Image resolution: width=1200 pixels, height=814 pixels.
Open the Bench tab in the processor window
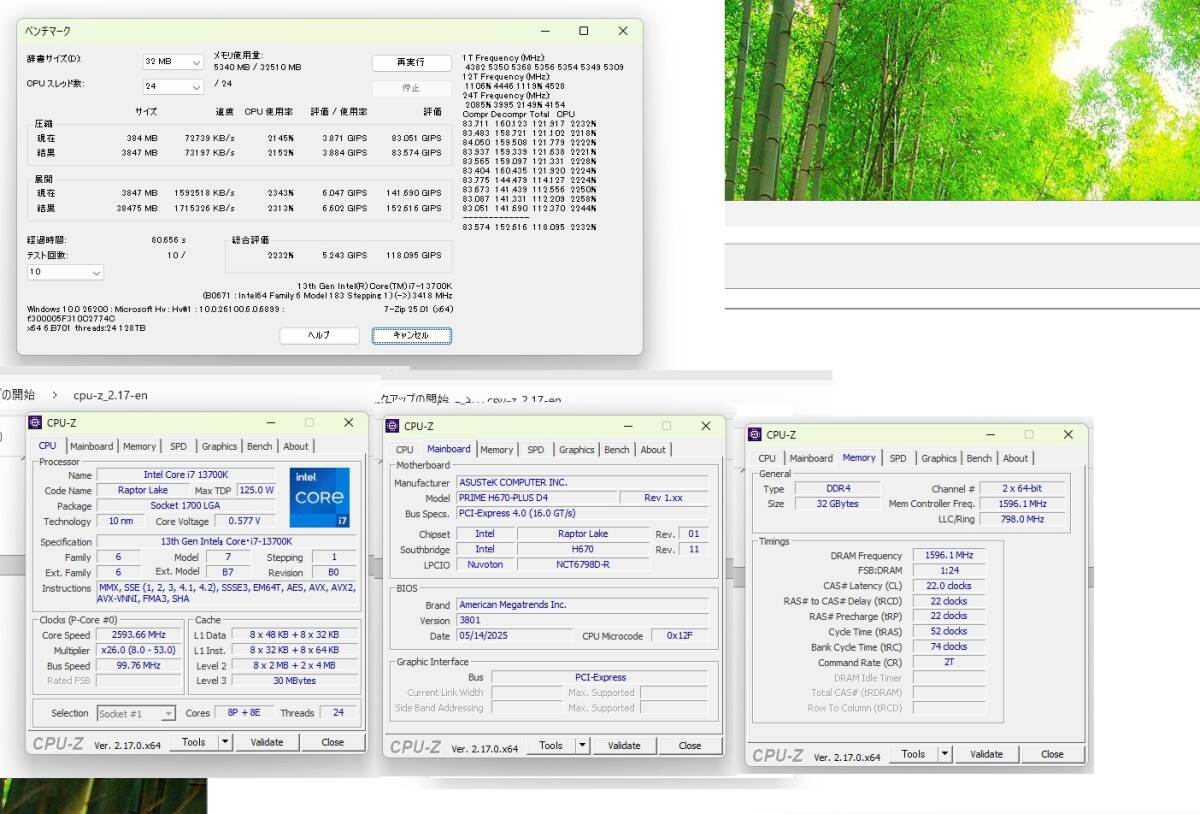[x=259, y=446]
